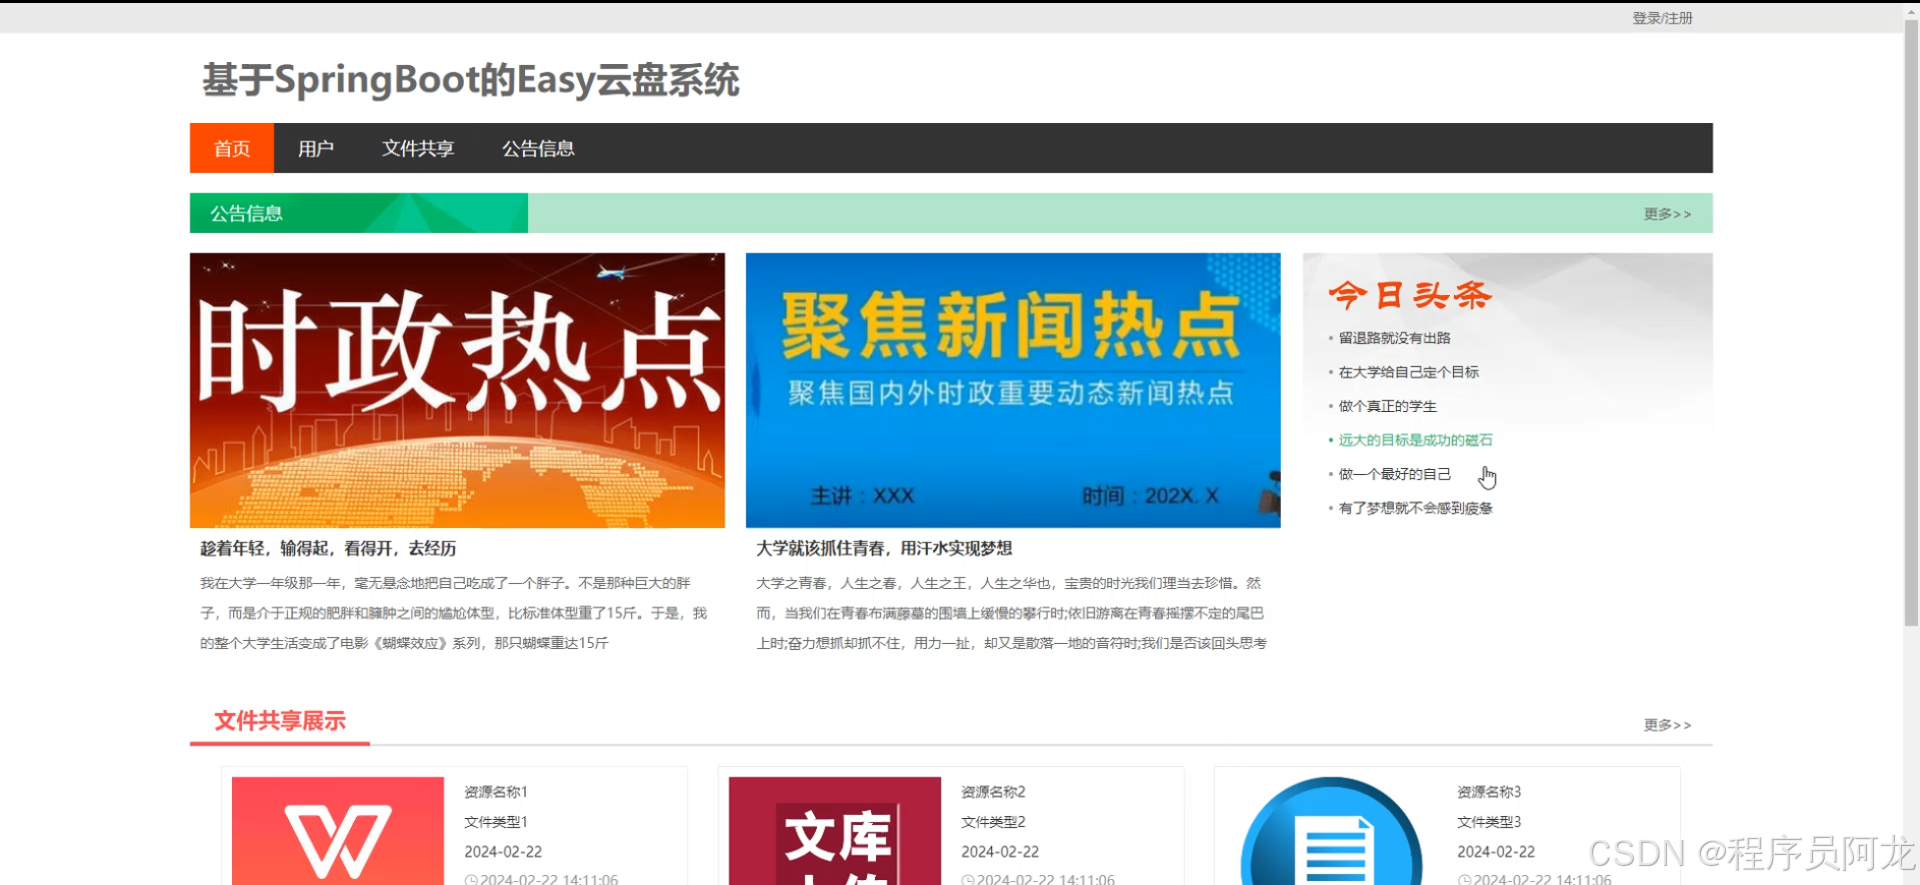Click the summary text beginning 大学之青春，人生之春
This screenshot has height=885, width=1920.
[x=1011, y=613]
